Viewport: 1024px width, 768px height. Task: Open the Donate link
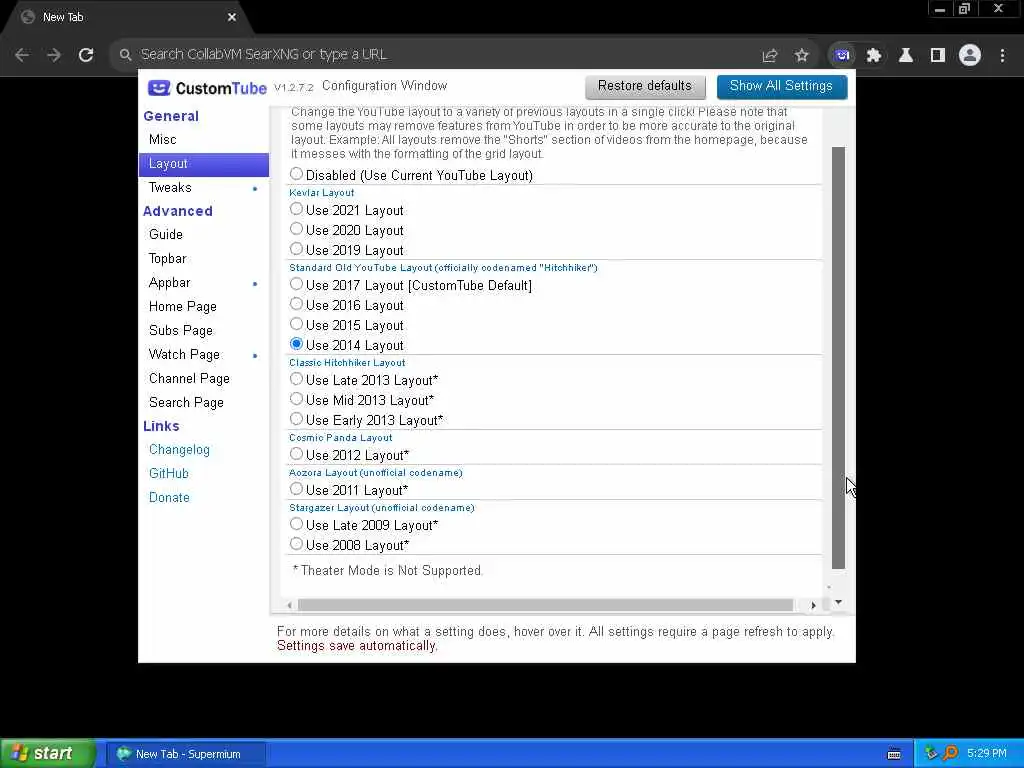[x=169, y=498]
